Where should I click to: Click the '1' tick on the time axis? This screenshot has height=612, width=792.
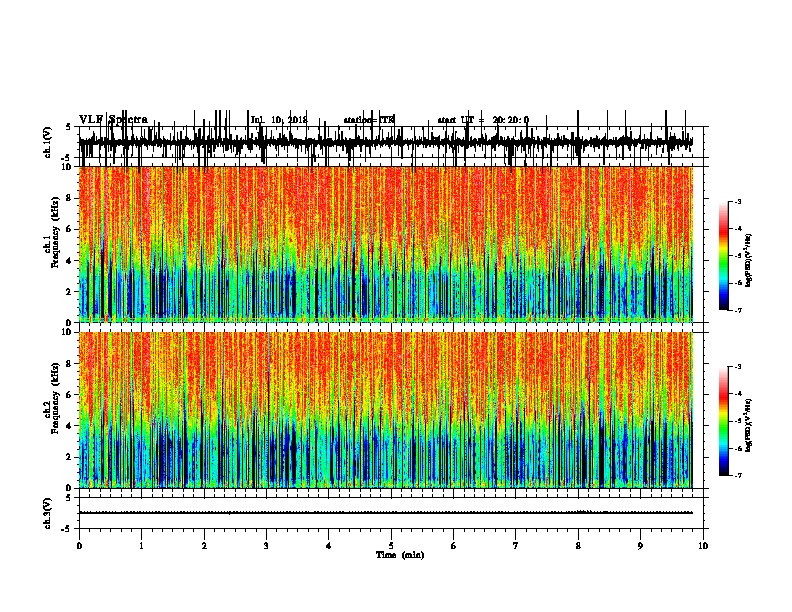click(x=141, y=546)
